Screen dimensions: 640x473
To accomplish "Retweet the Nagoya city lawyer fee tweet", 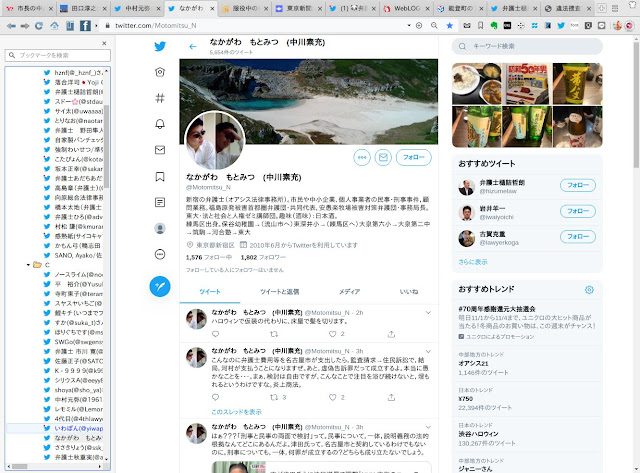I will point(274,397).
